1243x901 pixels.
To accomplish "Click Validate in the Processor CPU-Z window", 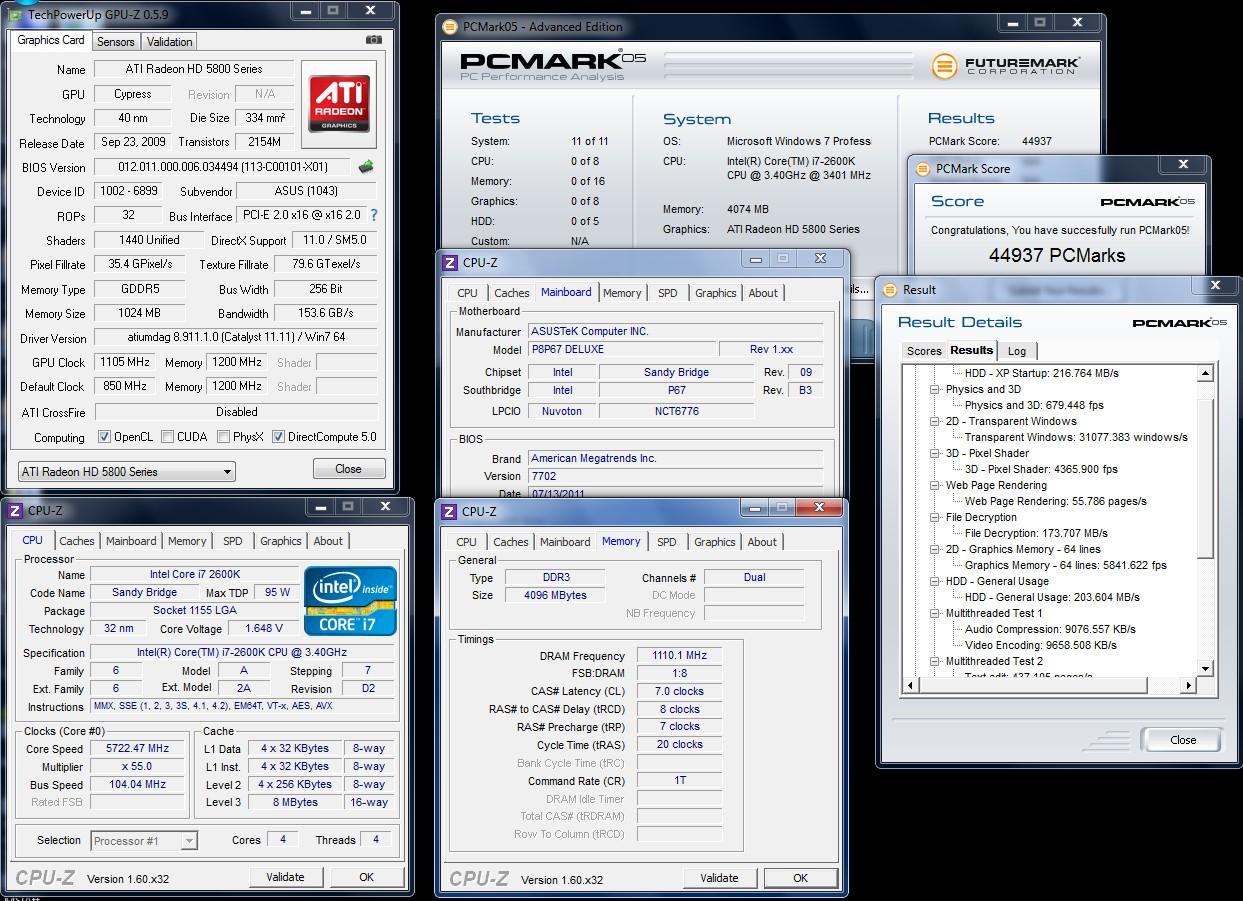I will (x=285, y=877).
